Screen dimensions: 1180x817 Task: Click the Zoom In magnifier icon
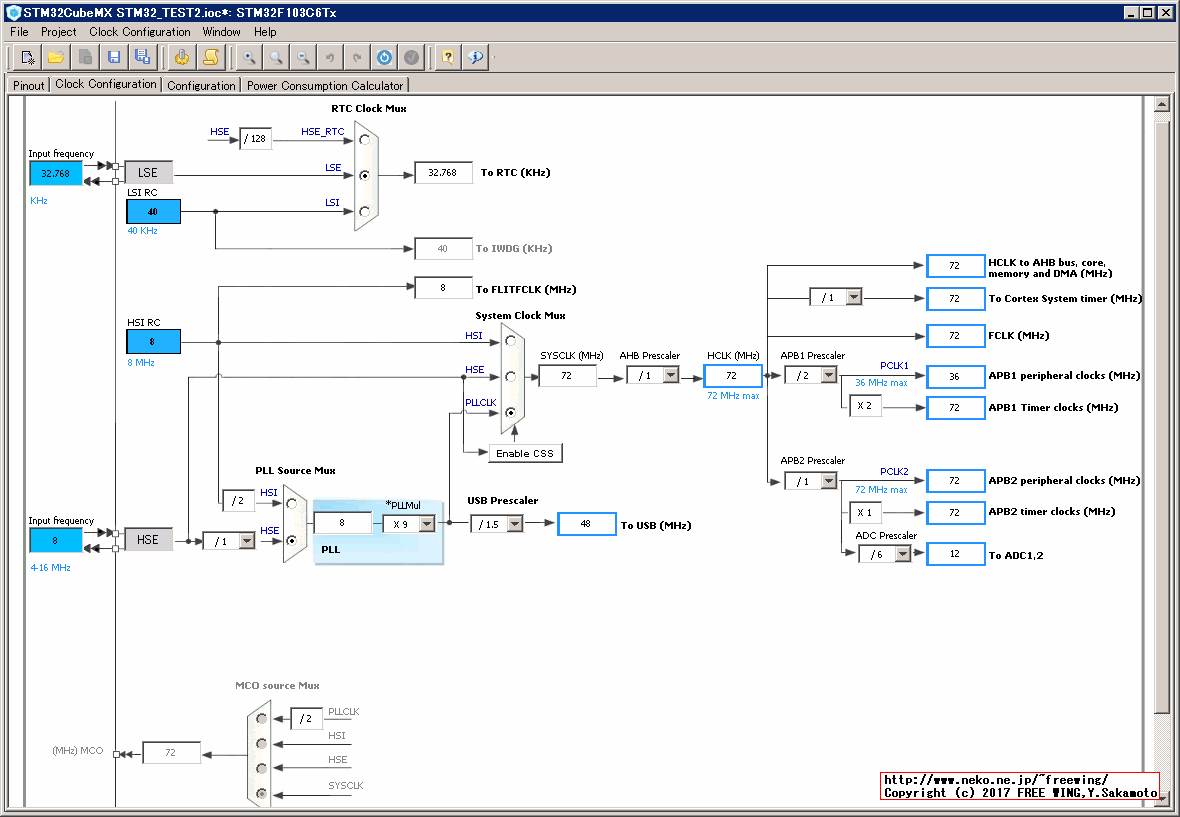tap(249, 57)
